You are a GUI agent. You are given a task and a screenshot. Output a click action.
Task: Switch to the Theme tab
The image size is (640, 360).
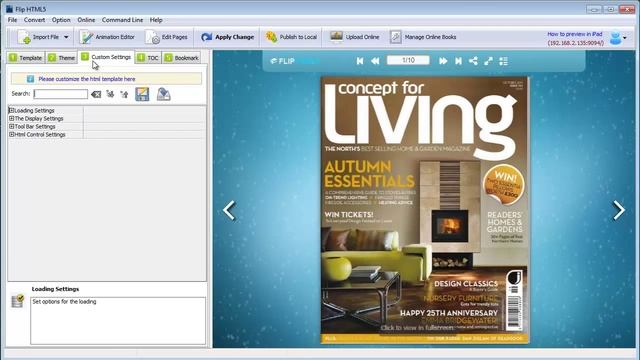62,58
